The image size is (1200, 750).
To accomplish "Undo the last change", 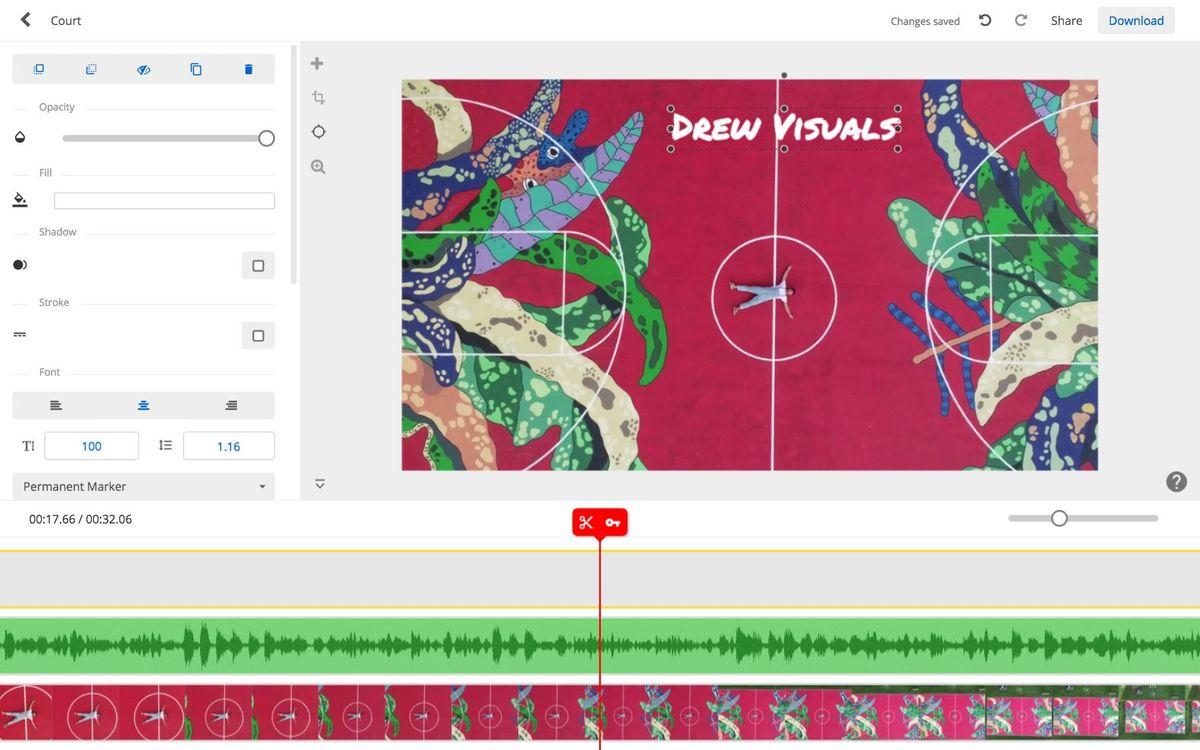I will [985, 20].
